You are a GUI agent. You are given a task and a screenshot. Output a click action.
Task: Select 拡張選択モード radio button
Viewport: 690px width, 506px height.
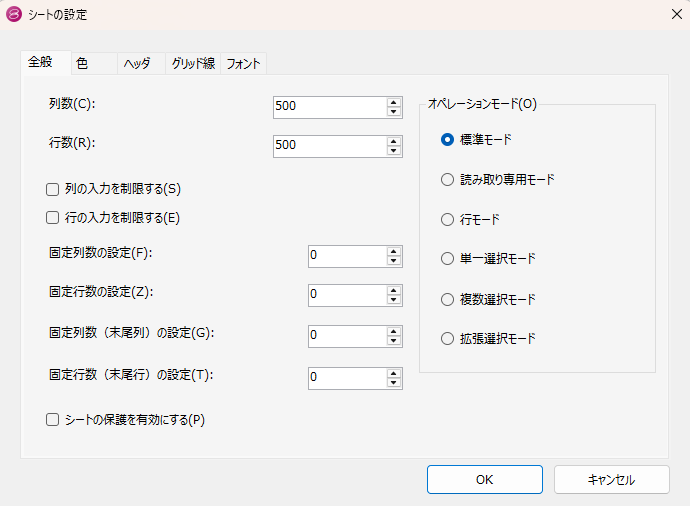click(x=447, y=339)
